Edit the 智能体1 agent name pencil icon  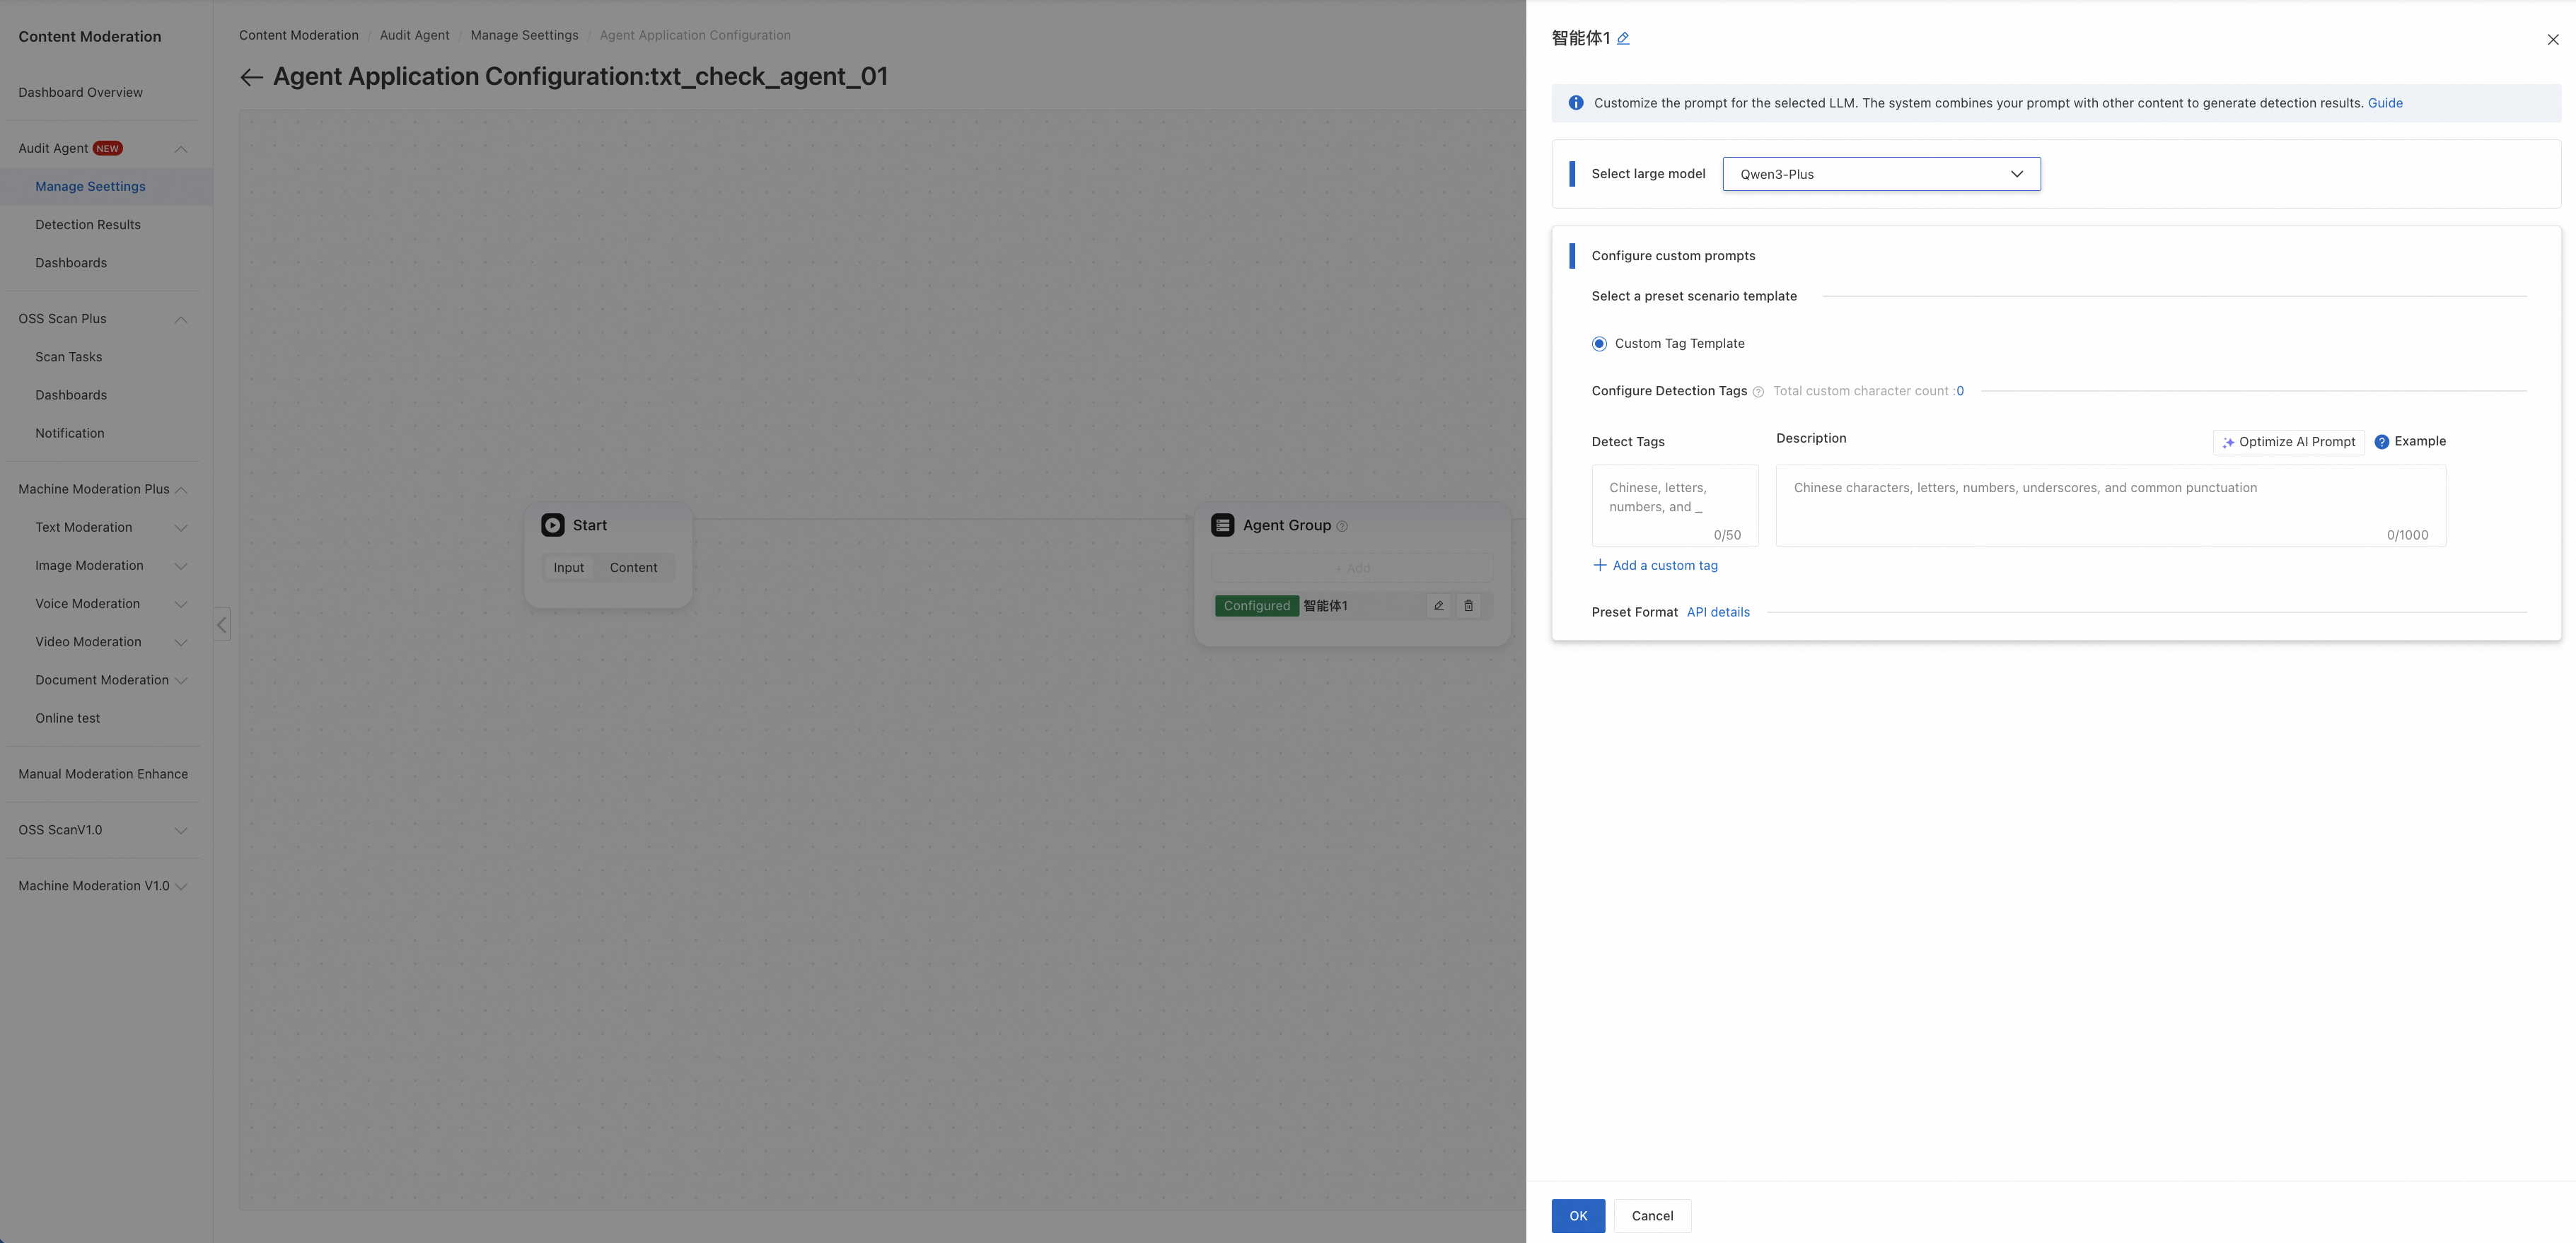click(1623, 39)
